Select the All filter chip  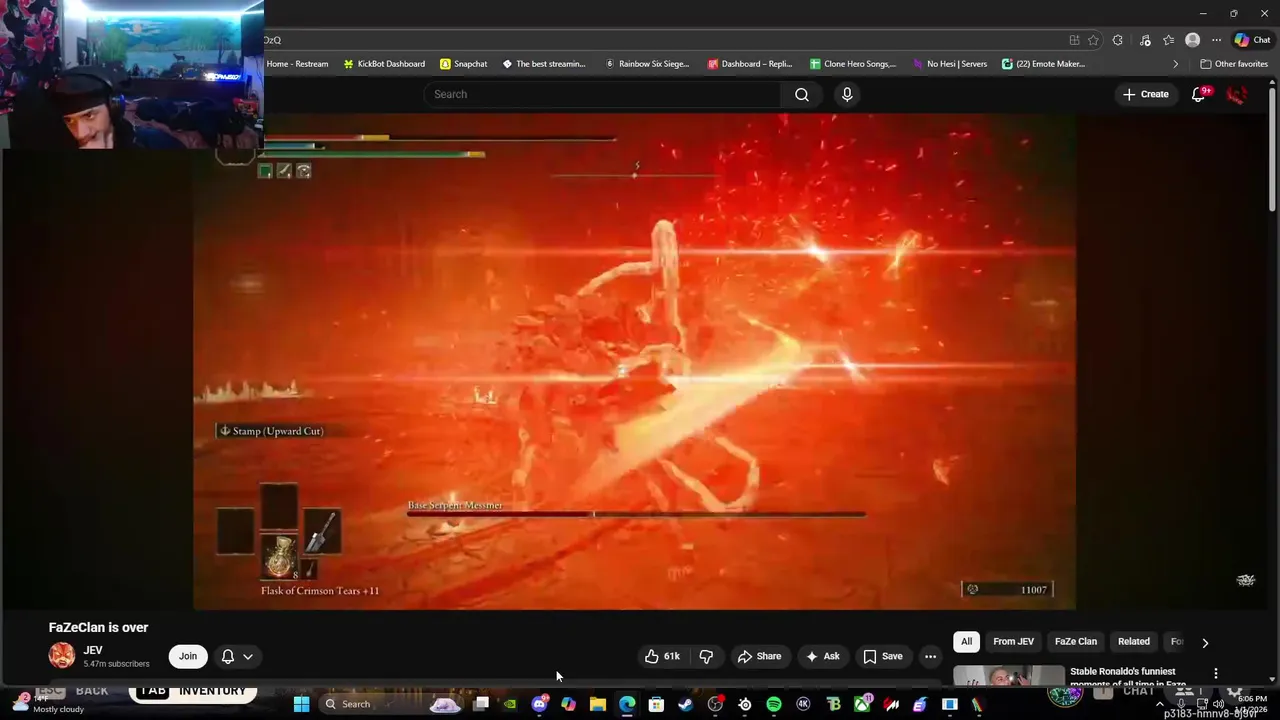966,642
